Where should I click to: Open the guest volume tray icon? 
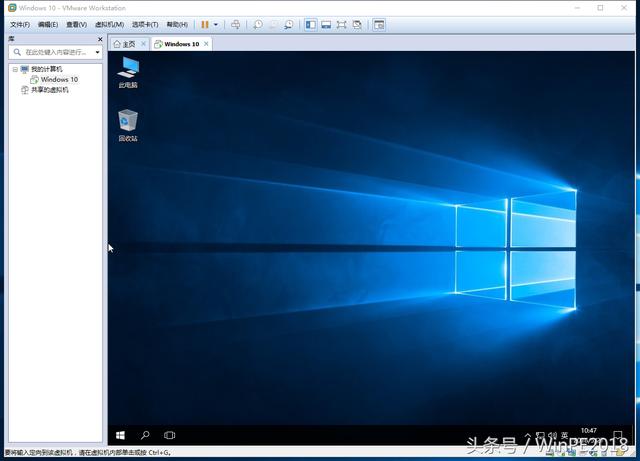point(553,435)
